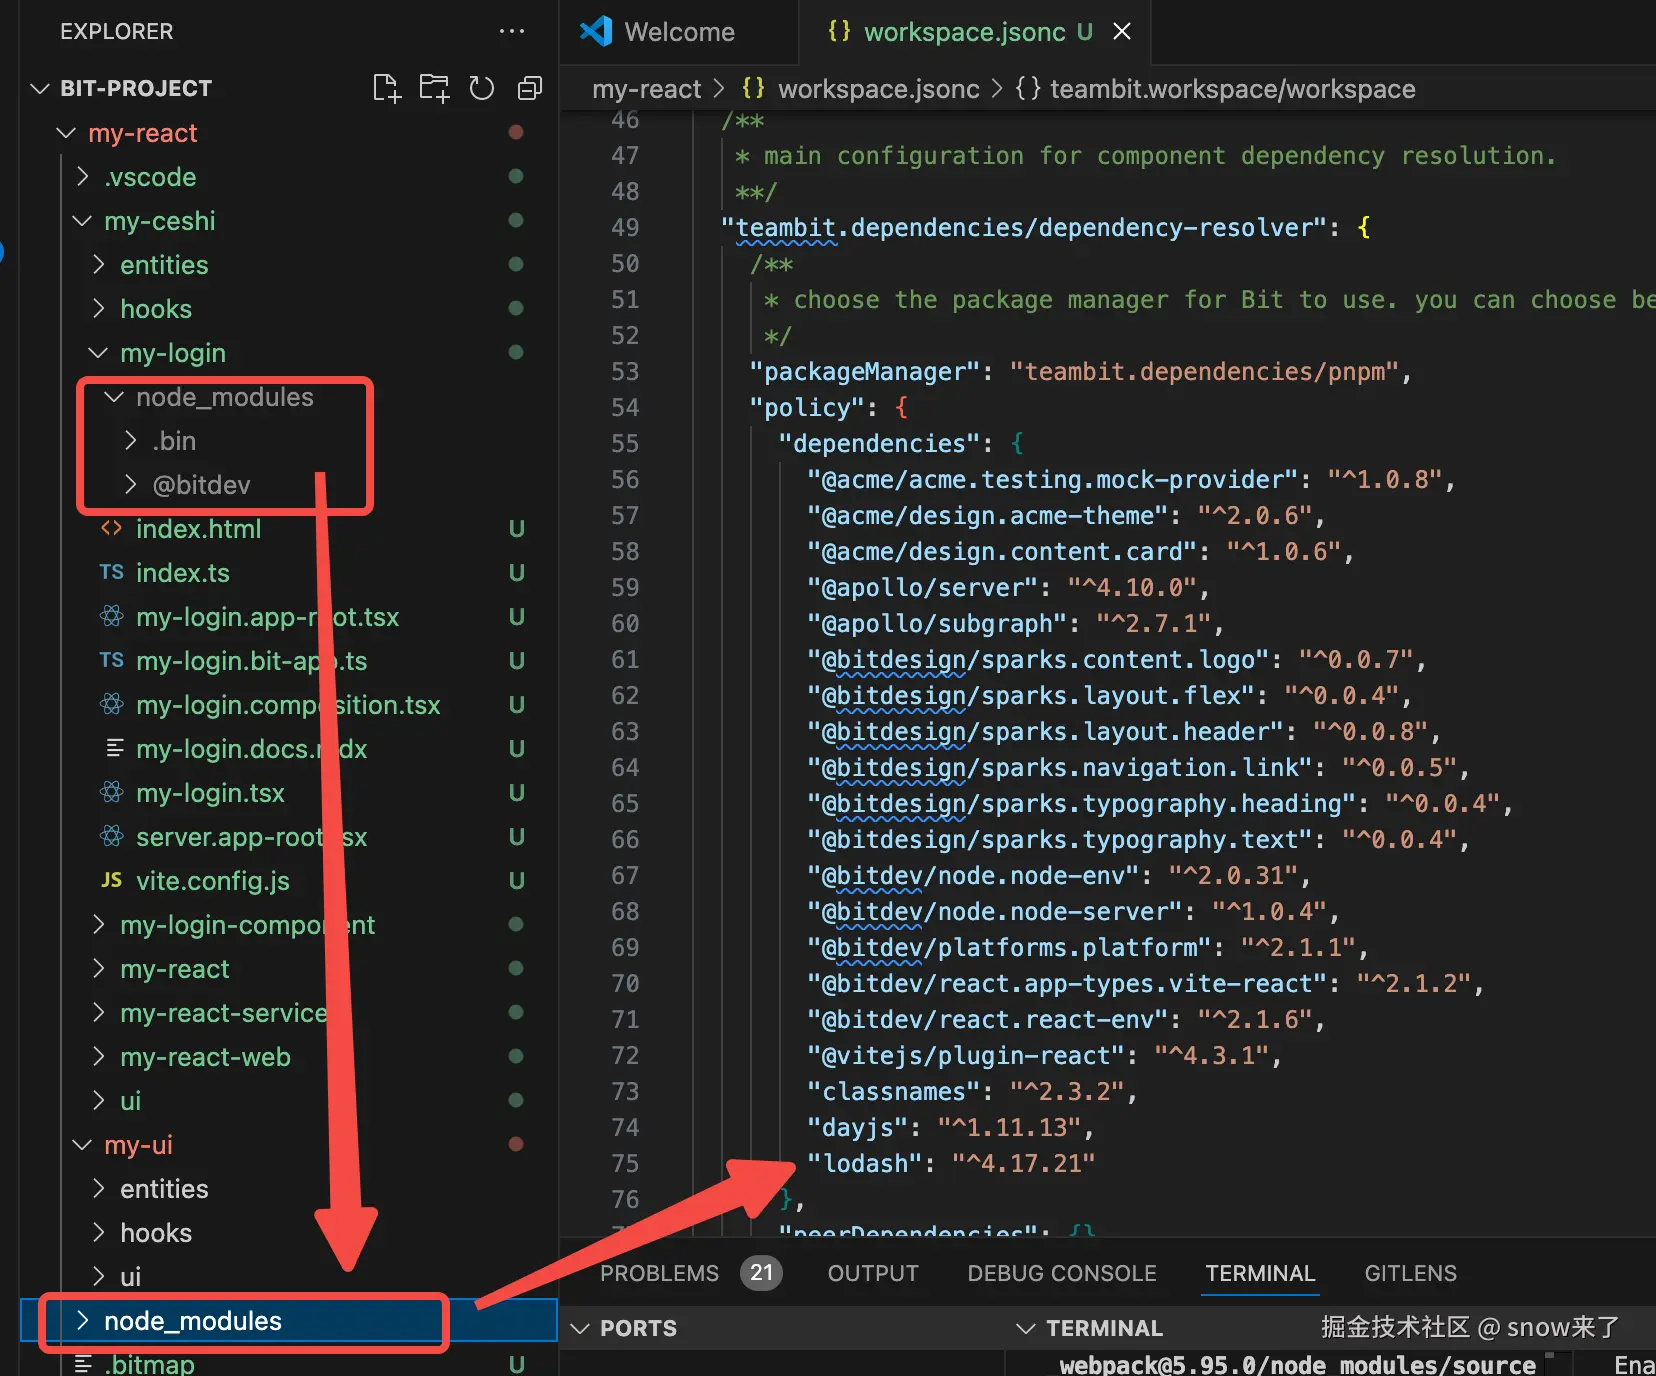Click the "classnames" dependency entry

(972, 1092)
